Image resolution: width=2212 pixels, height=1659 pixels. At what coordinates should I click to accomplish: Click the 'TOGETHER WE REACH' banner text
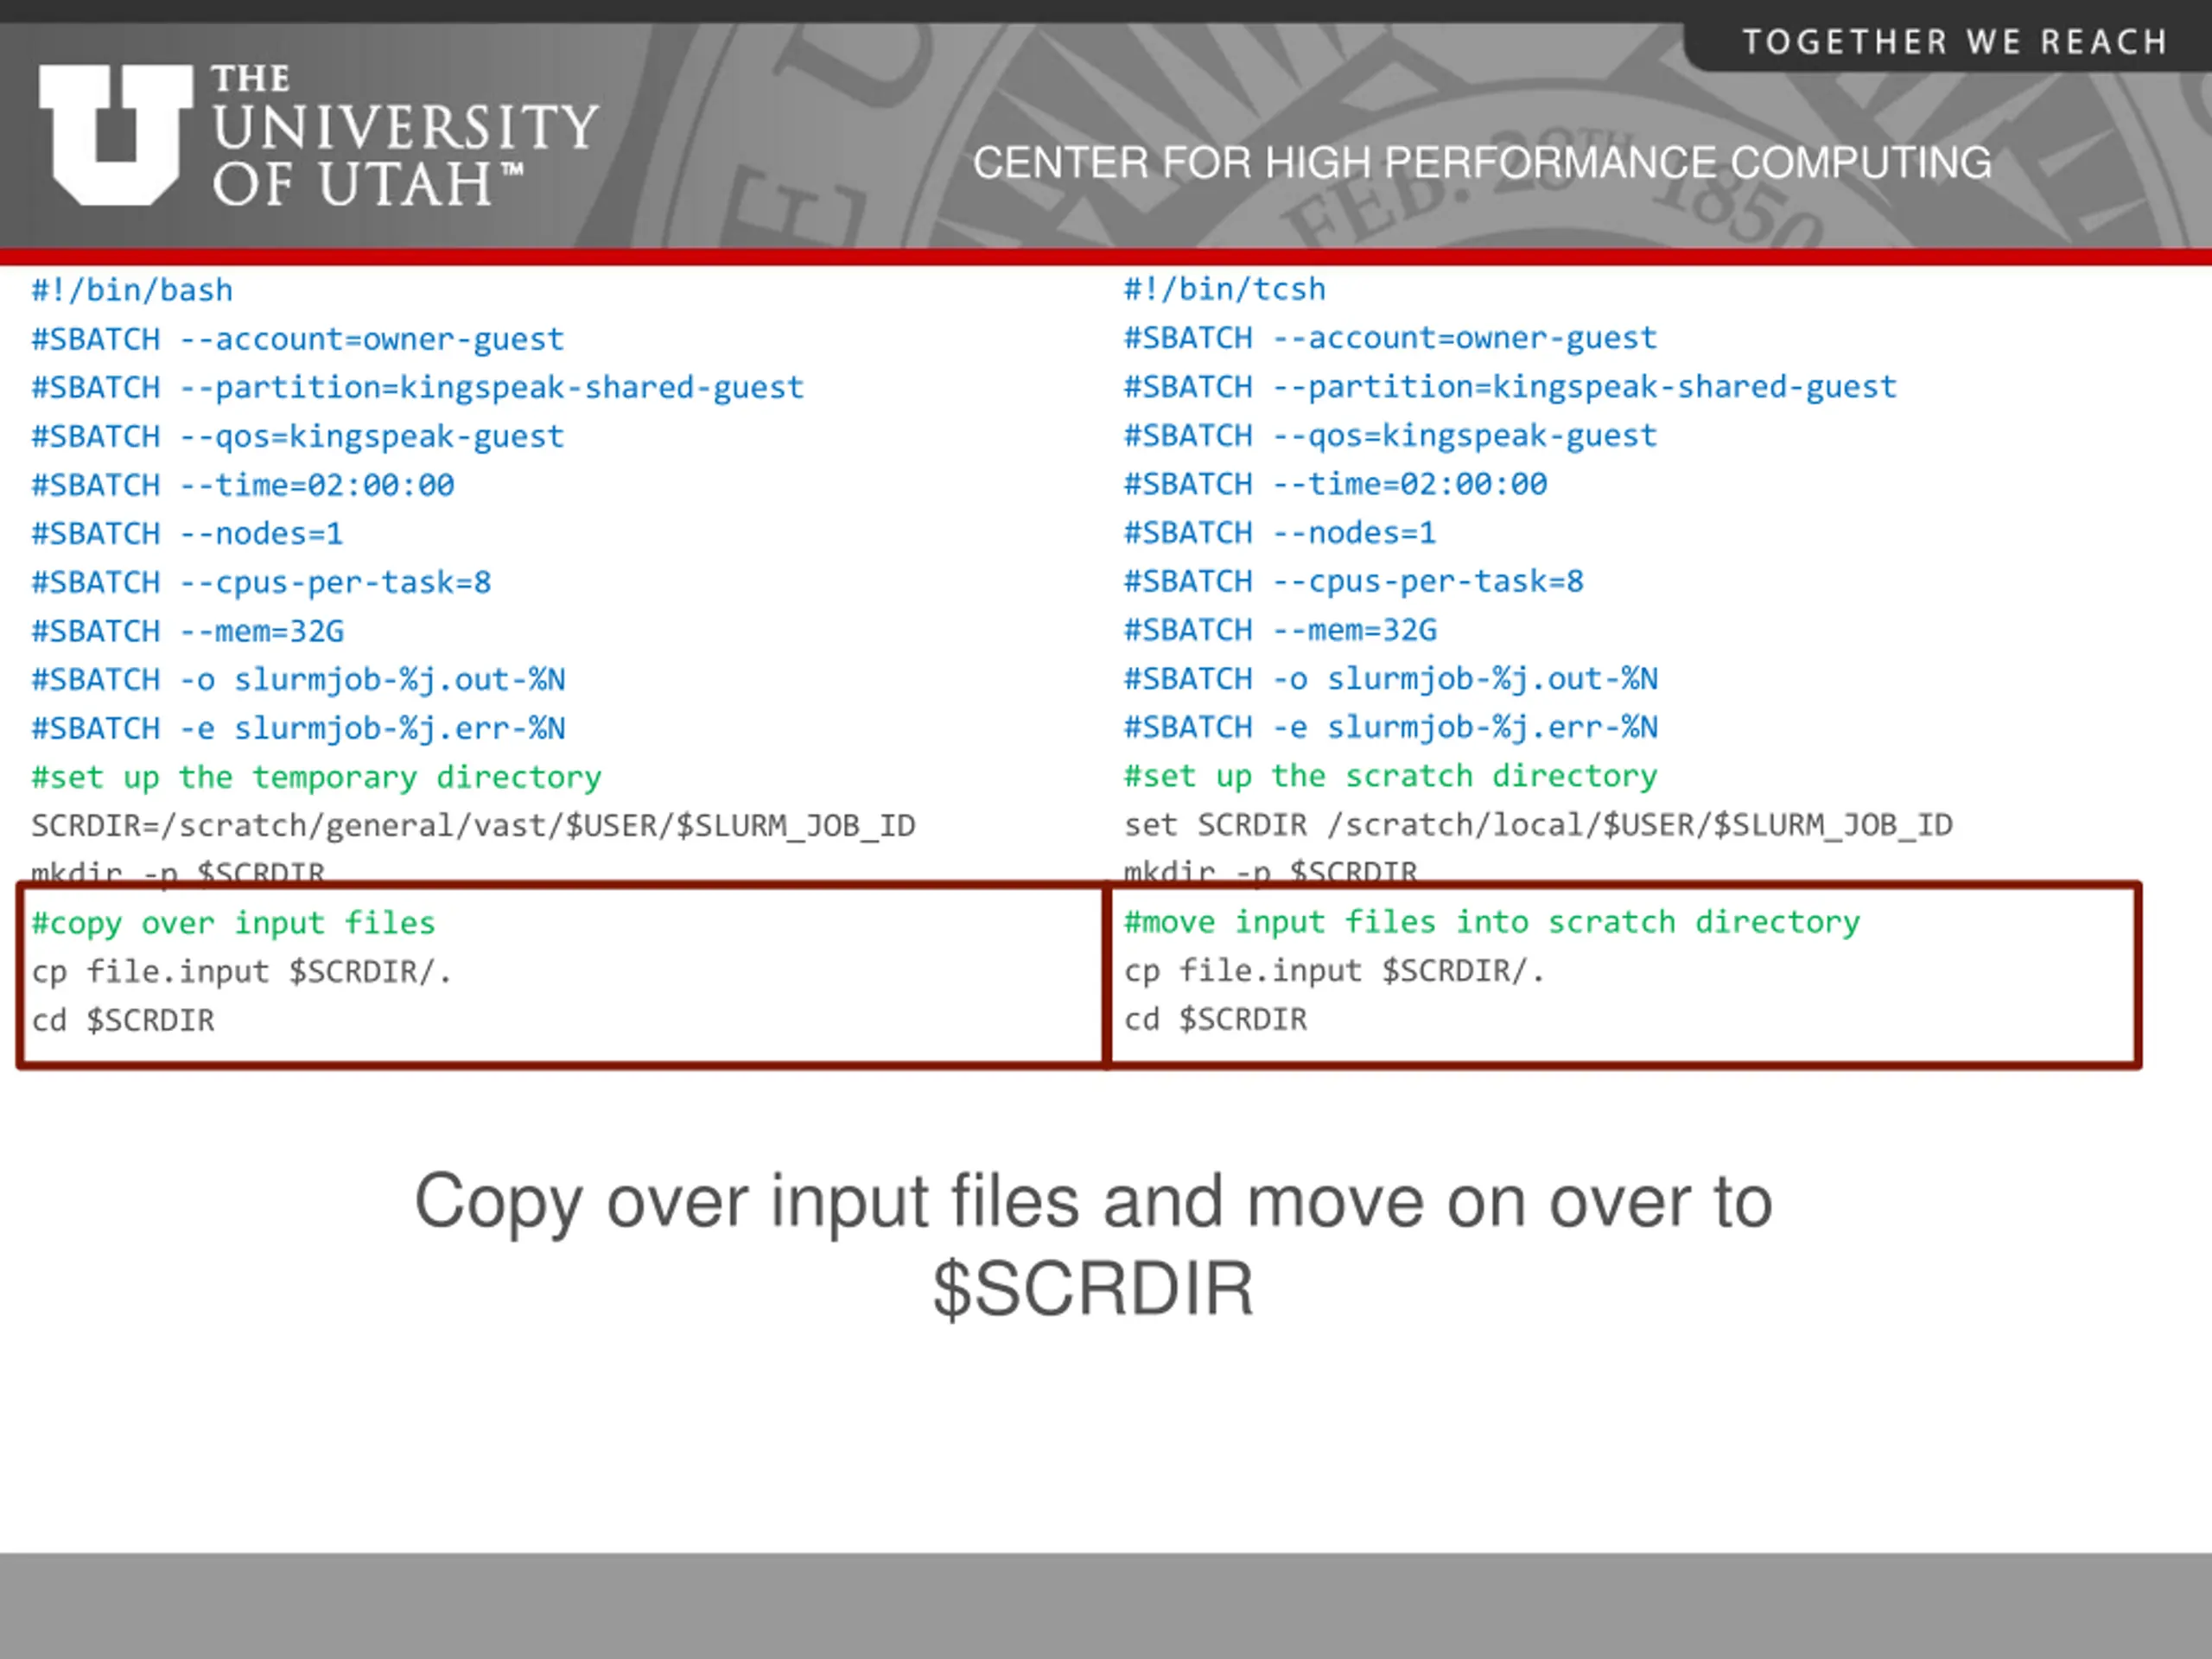coord(1955,42)
